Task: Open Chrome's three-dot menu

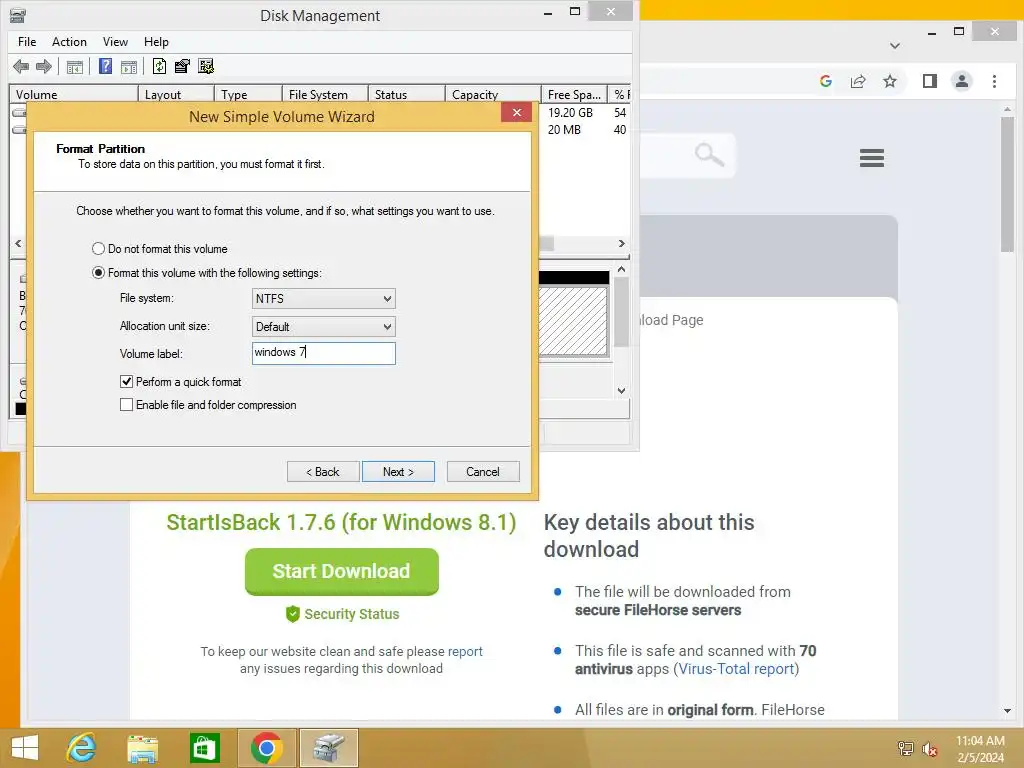Action: (x=994, y=81)
